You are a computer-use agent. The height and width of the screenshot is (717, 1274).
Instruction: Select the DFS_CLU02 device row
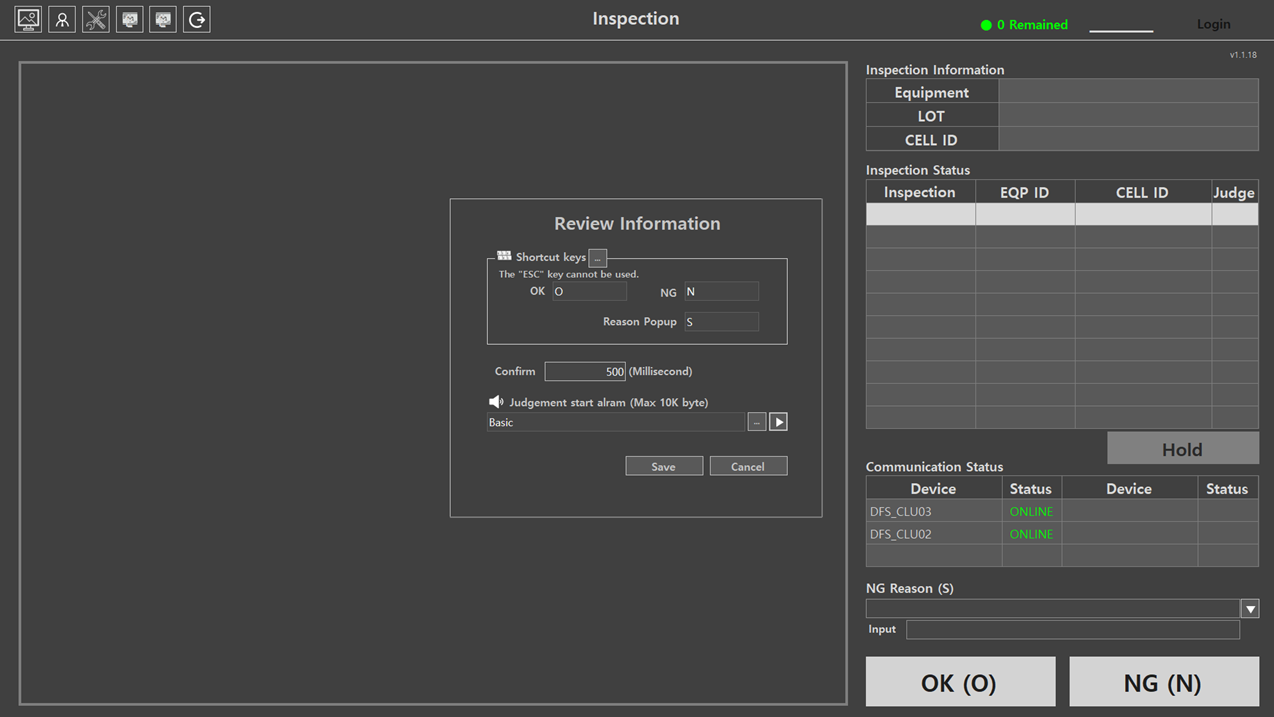pyautogui.click(x=933, y=534)
